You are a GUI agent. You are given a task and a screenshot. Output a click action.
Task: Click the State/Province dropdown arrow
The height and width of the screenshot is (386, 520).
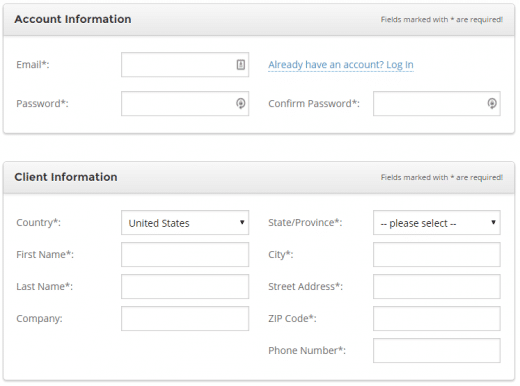pyautogui.click(x=493, y=222)
